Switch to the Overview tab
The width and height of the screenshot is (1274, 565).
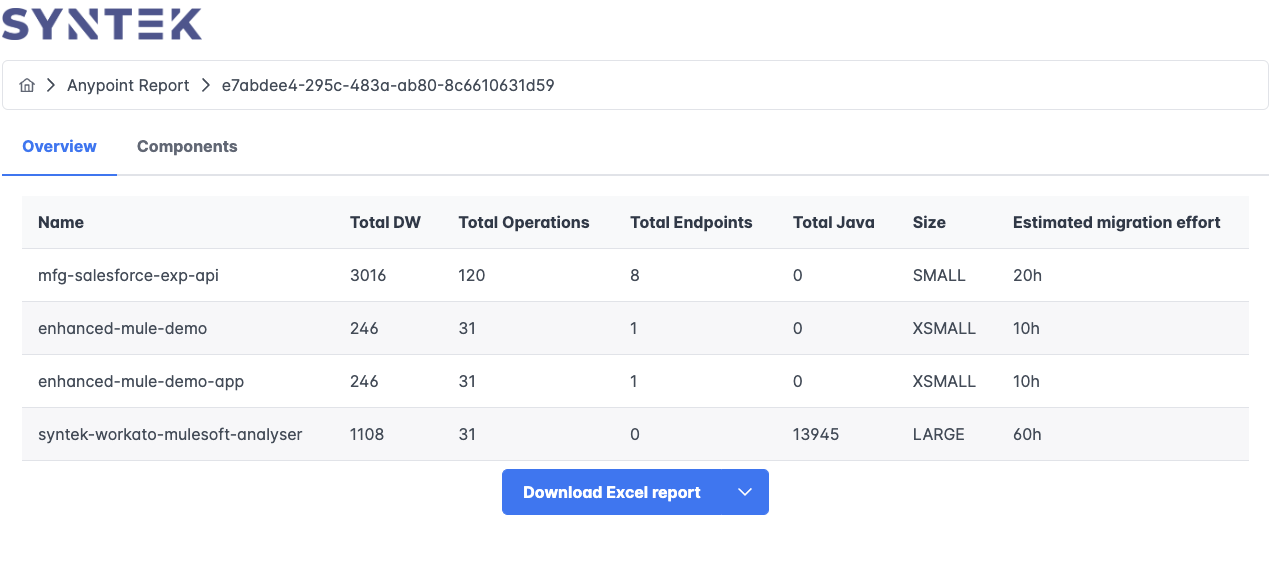pyautogui.click(x=59, y=146)
